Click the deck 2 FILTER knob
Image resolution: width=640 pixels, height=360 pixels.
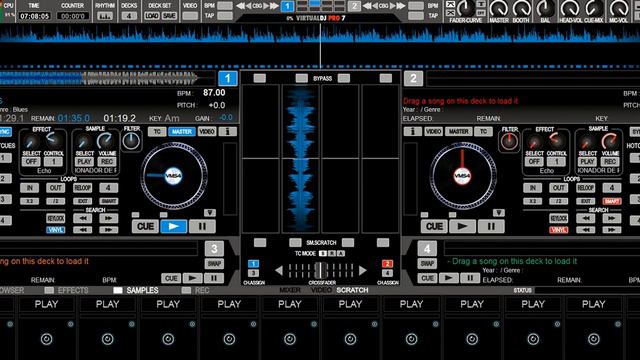509,141
